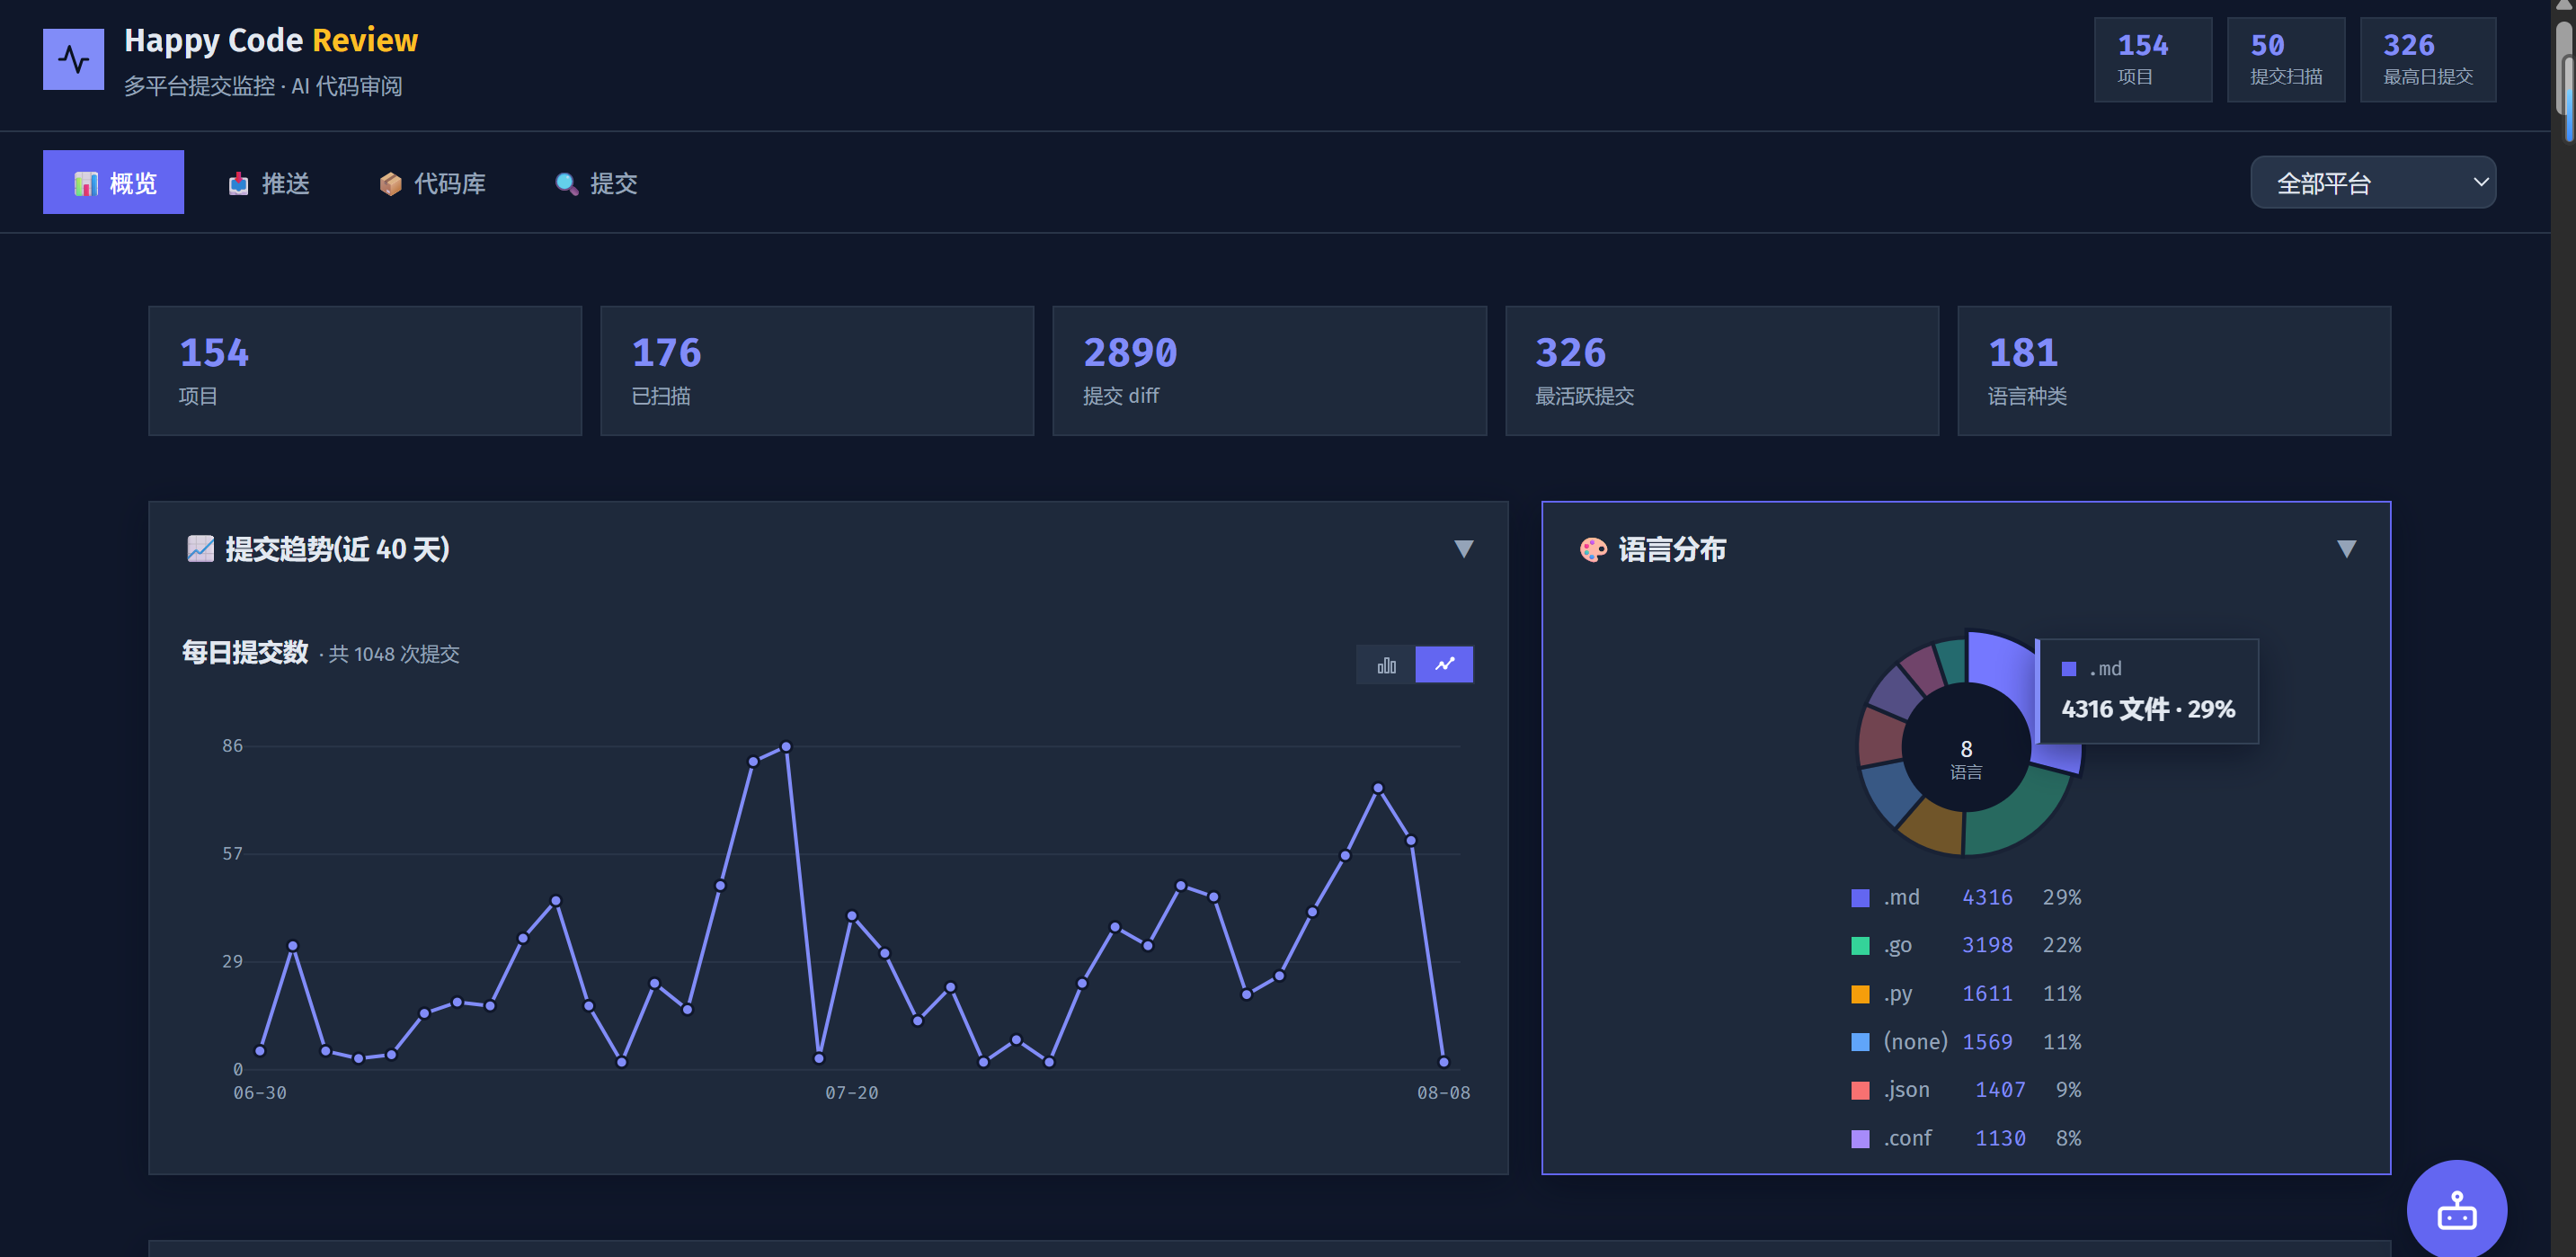Click the bar chart icon on 概览 tab
This screenshot has height=1257, width=2576.
pos(86,183)
